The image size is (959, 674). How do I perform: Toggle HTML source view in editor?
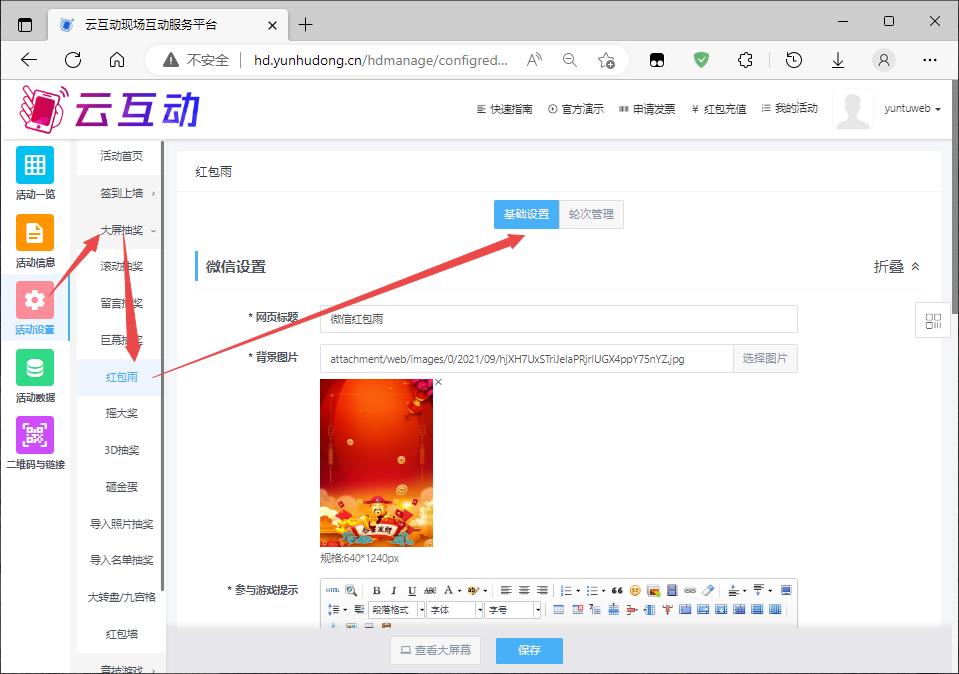[332, 590]
